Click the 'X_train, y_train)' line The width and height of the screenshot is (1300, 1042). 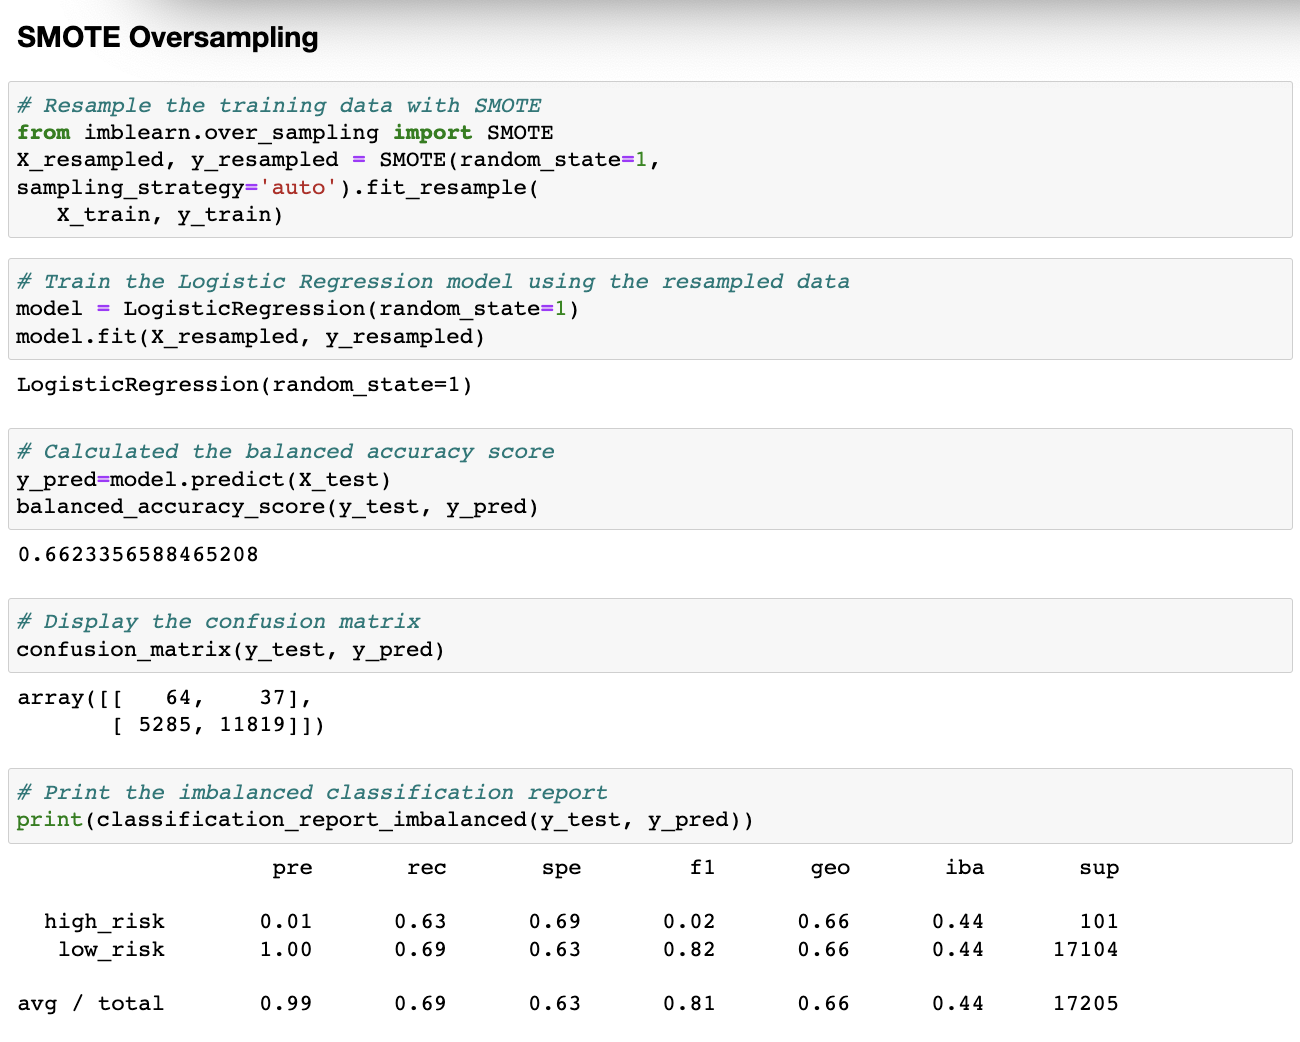tap(170, 214)
